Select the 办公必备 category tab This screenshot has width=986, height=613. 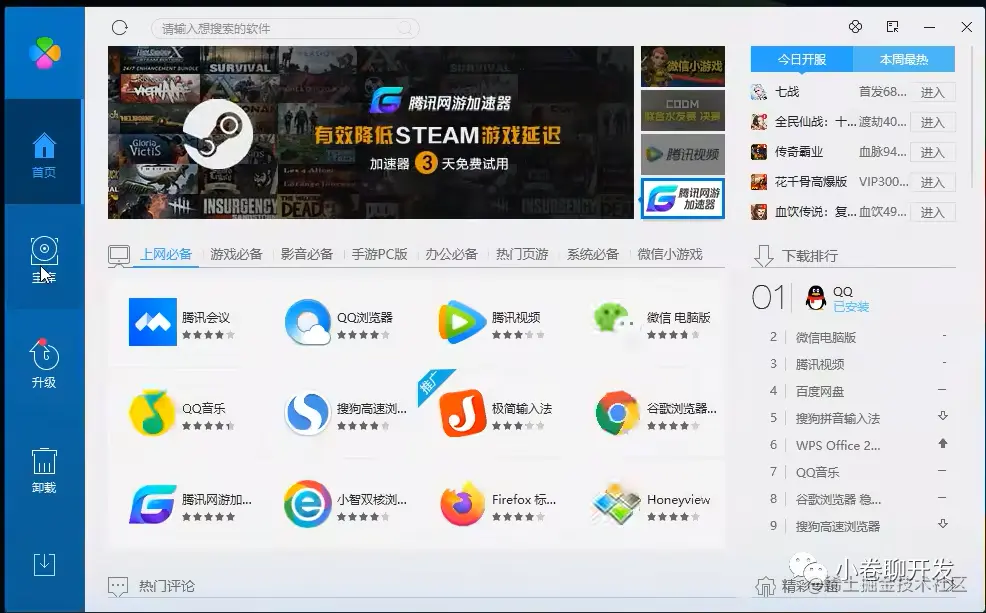[451, 255]
